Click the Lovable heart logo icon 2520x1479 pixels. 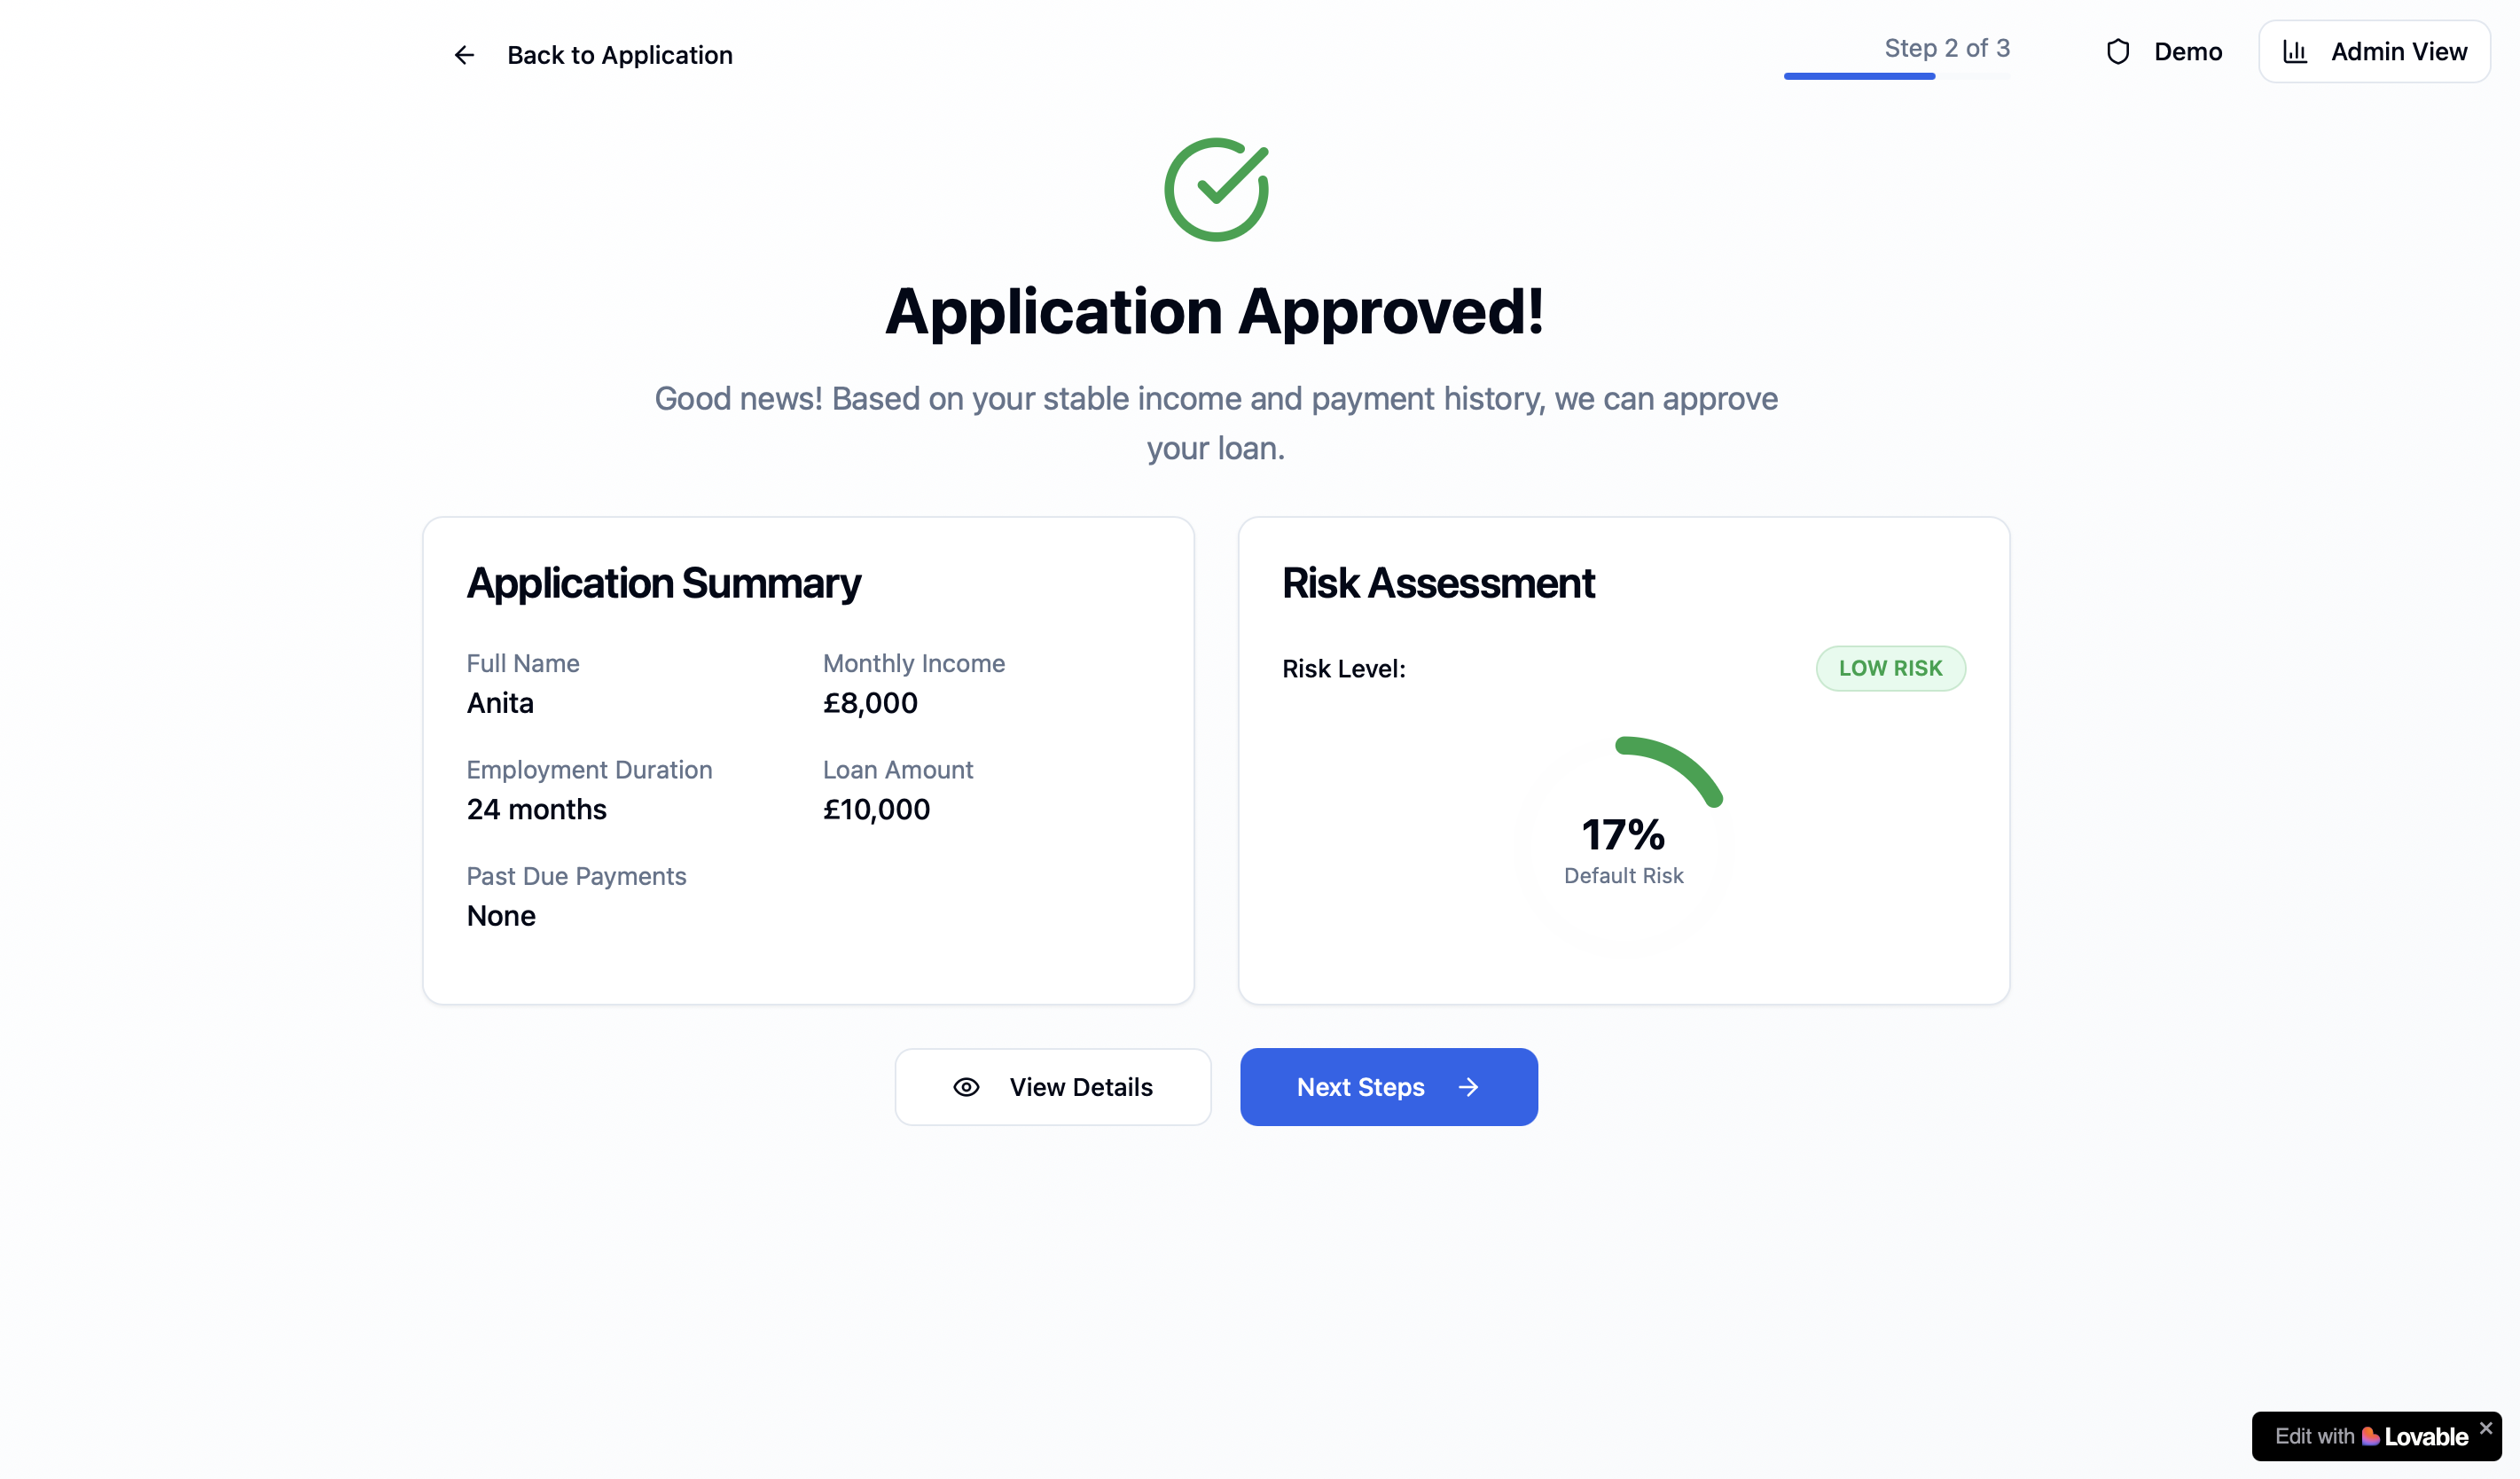click(2370, 1437)
